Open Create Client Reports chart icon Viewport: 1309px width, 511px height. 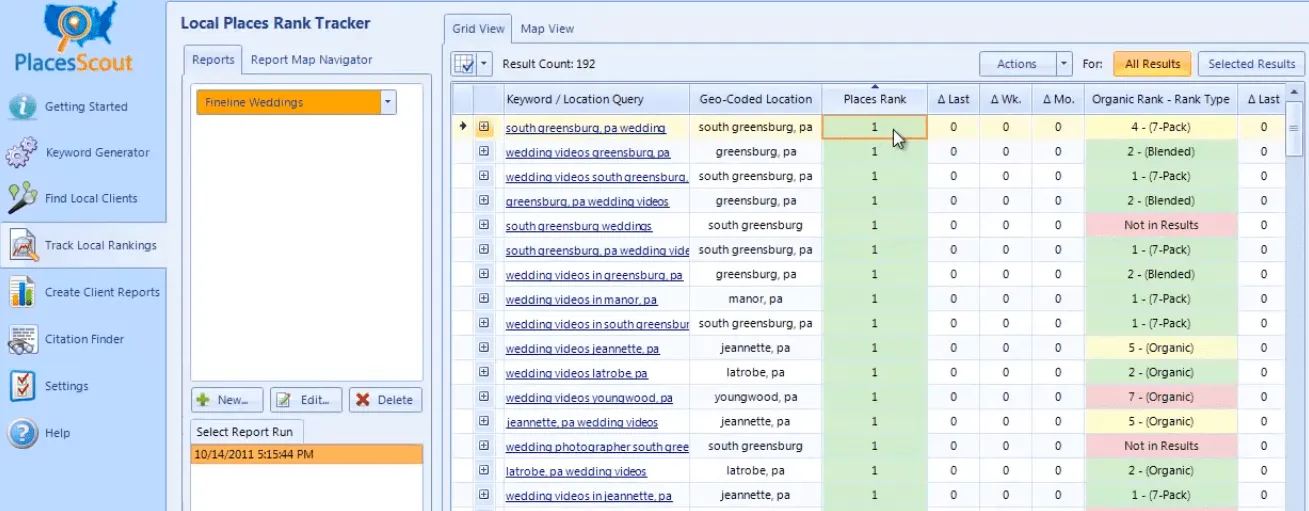[x=22, y=292]
